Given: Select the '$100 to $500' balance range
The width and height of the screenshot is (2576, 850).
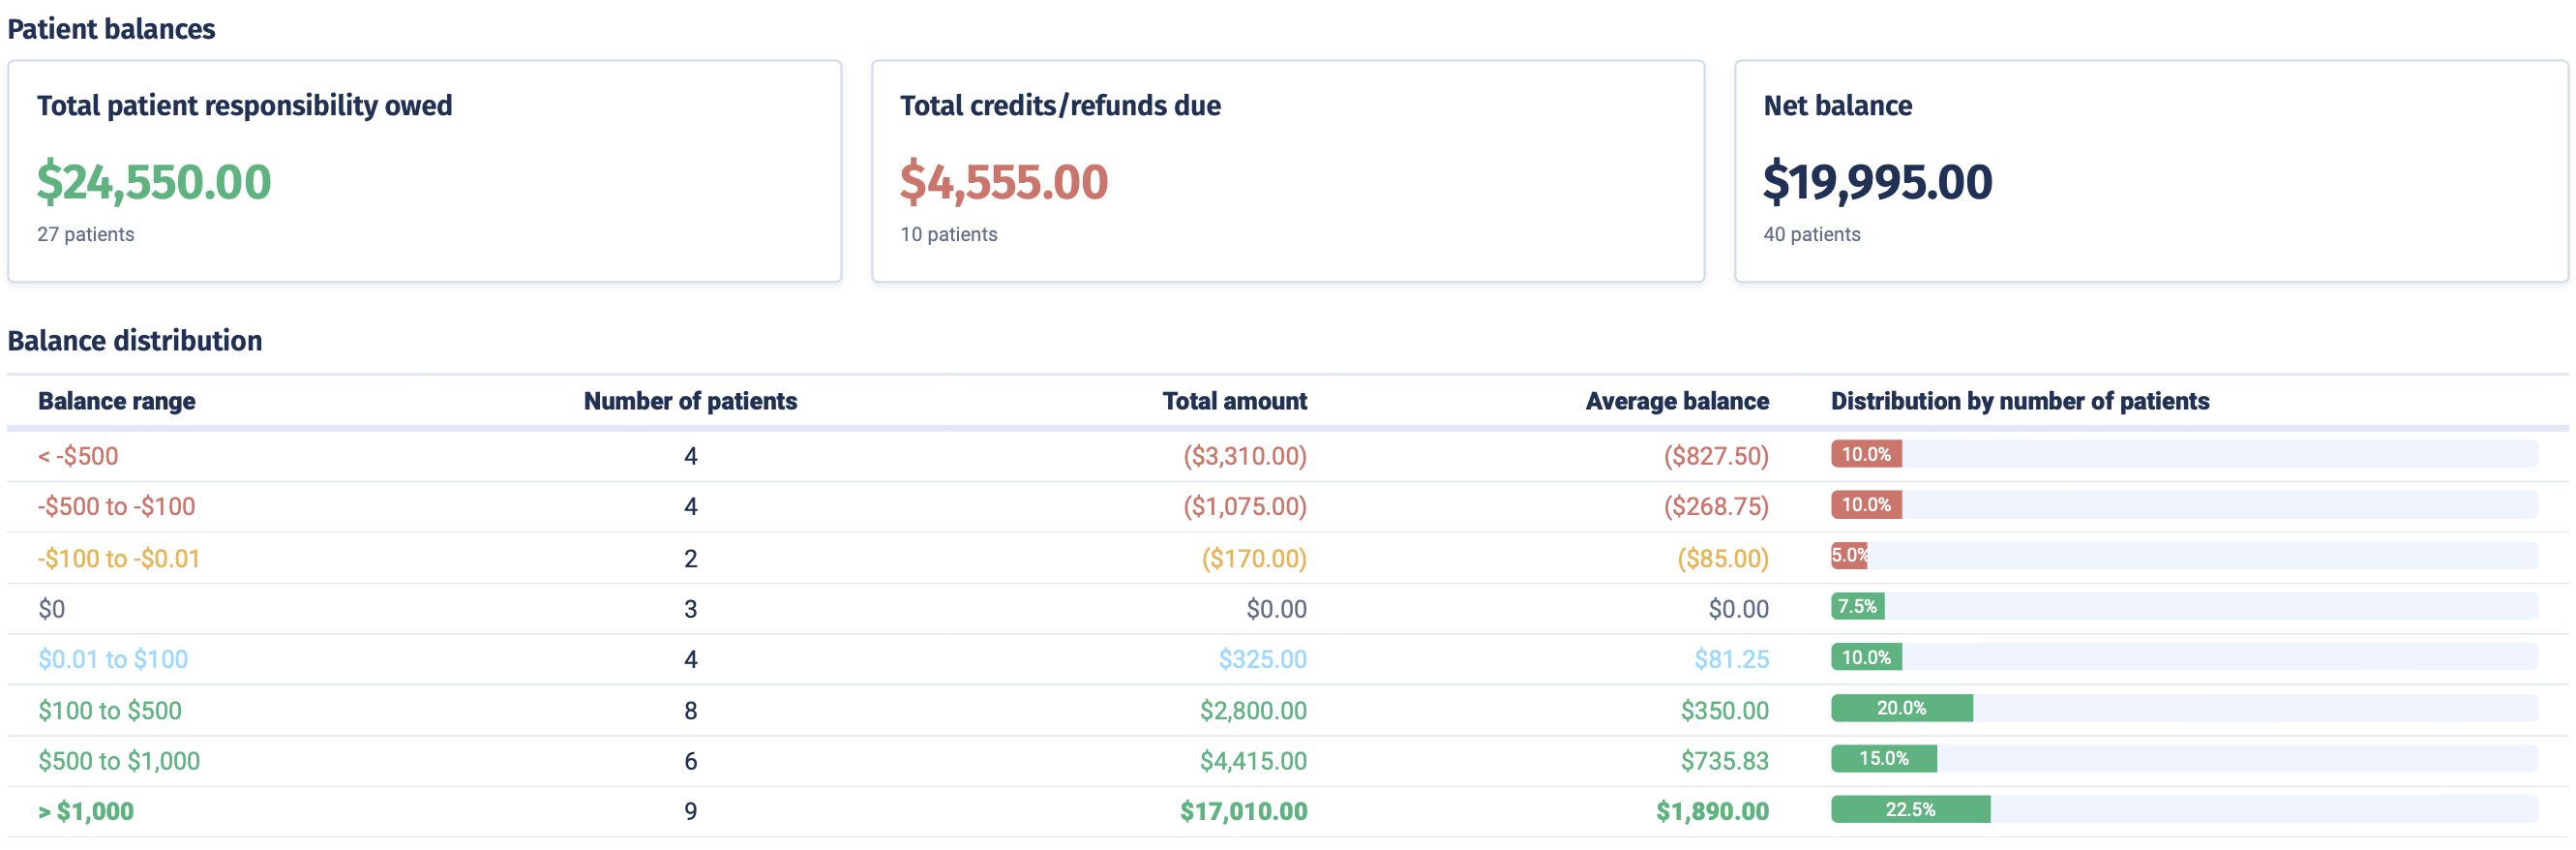Looking at the screenshot, I should coord(110,710).
